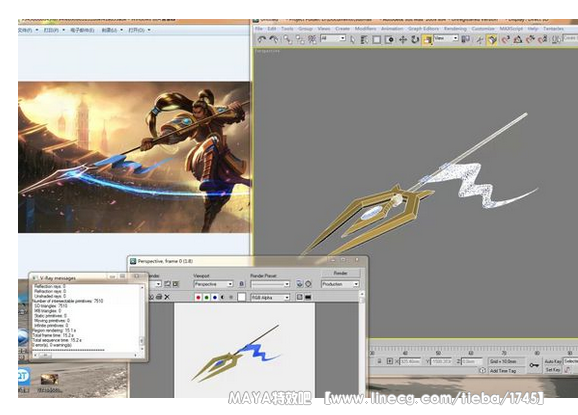Click the Set Key button
Viewport: 578px width, 415px height.
point(553,370)
